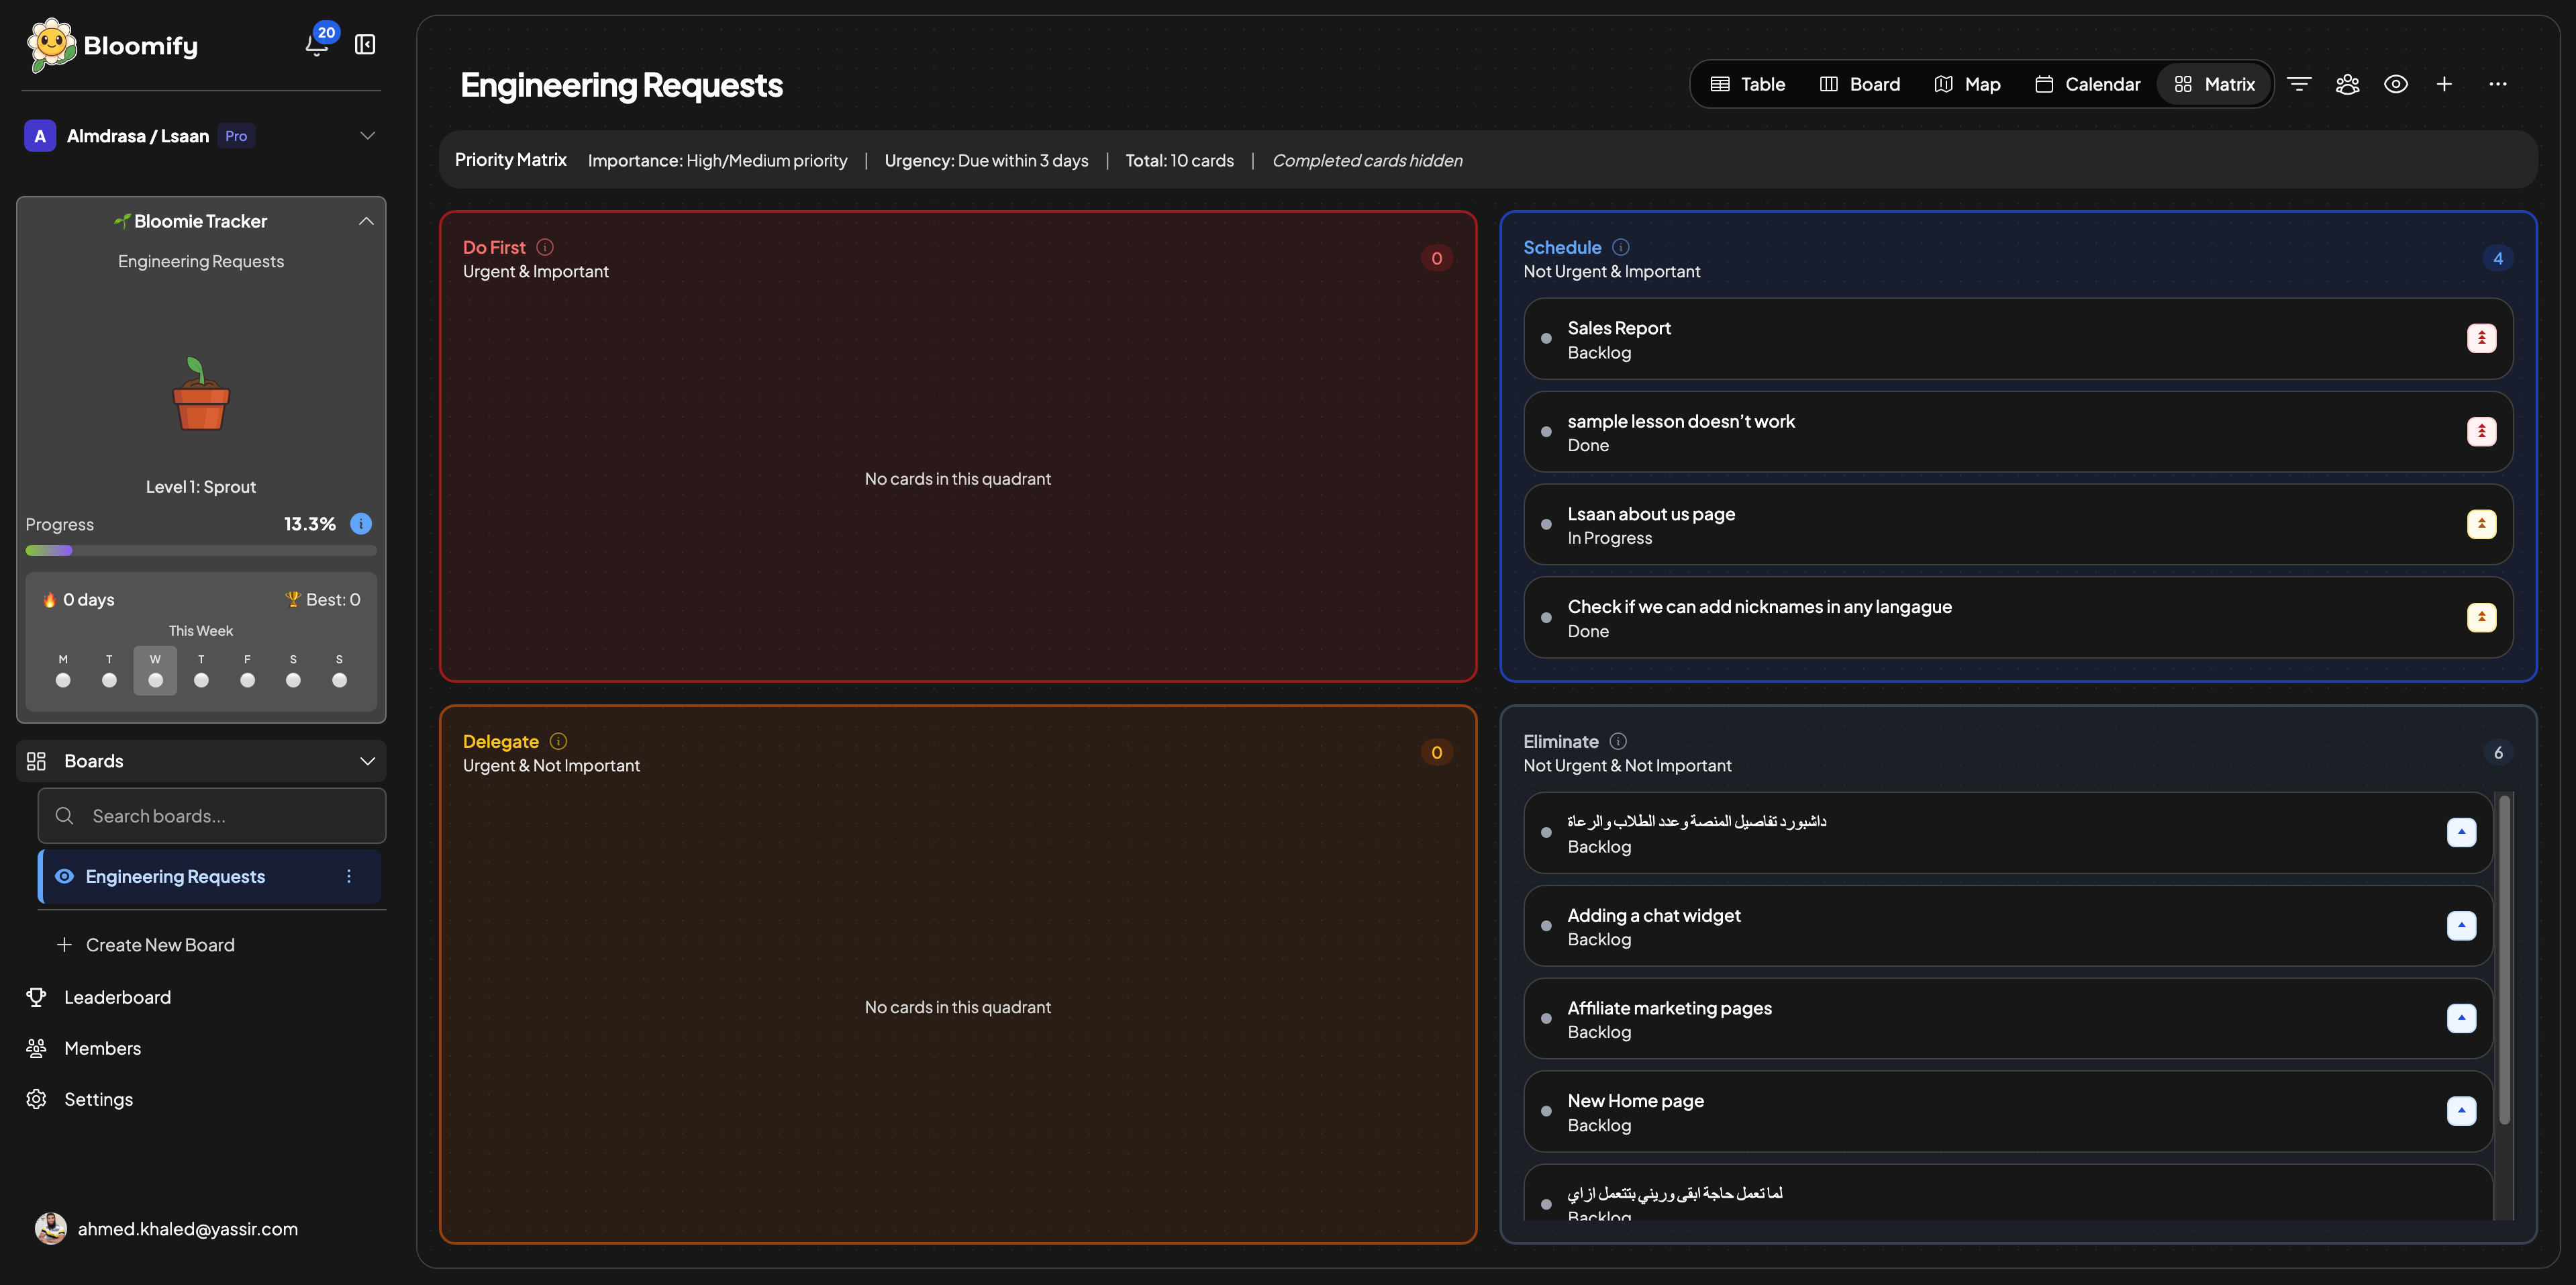Viewport: 2576px width, 1285px height.
Task: Toggle the eye visibility icon in toolbar
Action: pos(2395,84)
